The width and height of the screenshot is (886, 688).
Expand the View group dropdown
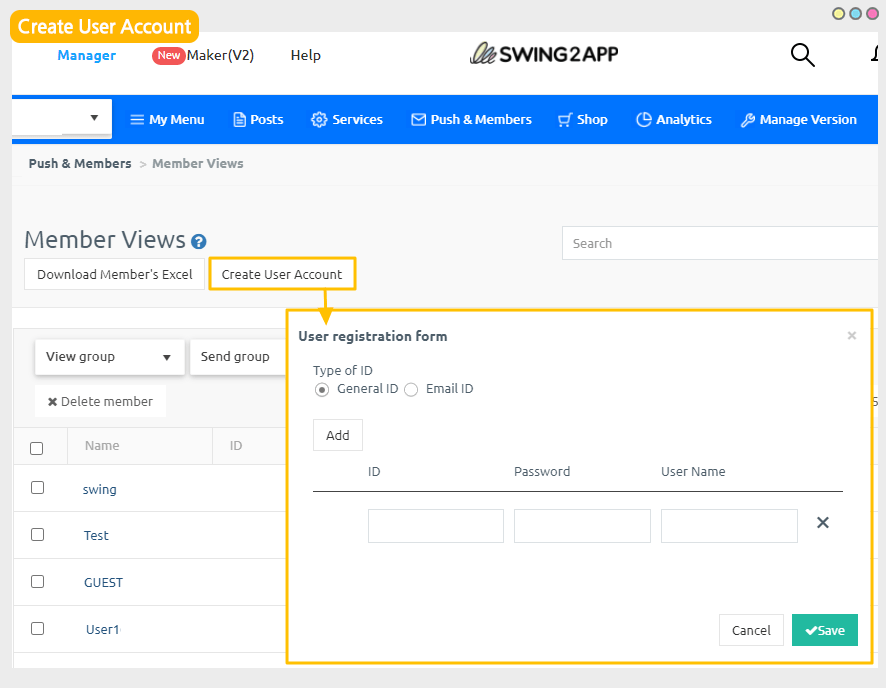[110, 357]
